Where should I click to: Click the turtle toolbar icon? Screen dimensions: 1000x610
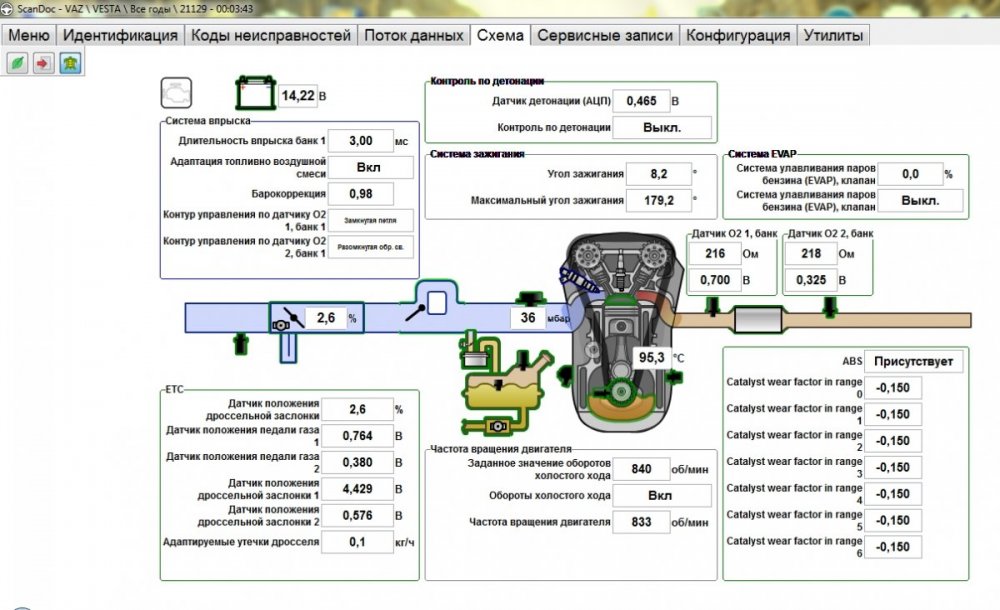coord(70,63)
